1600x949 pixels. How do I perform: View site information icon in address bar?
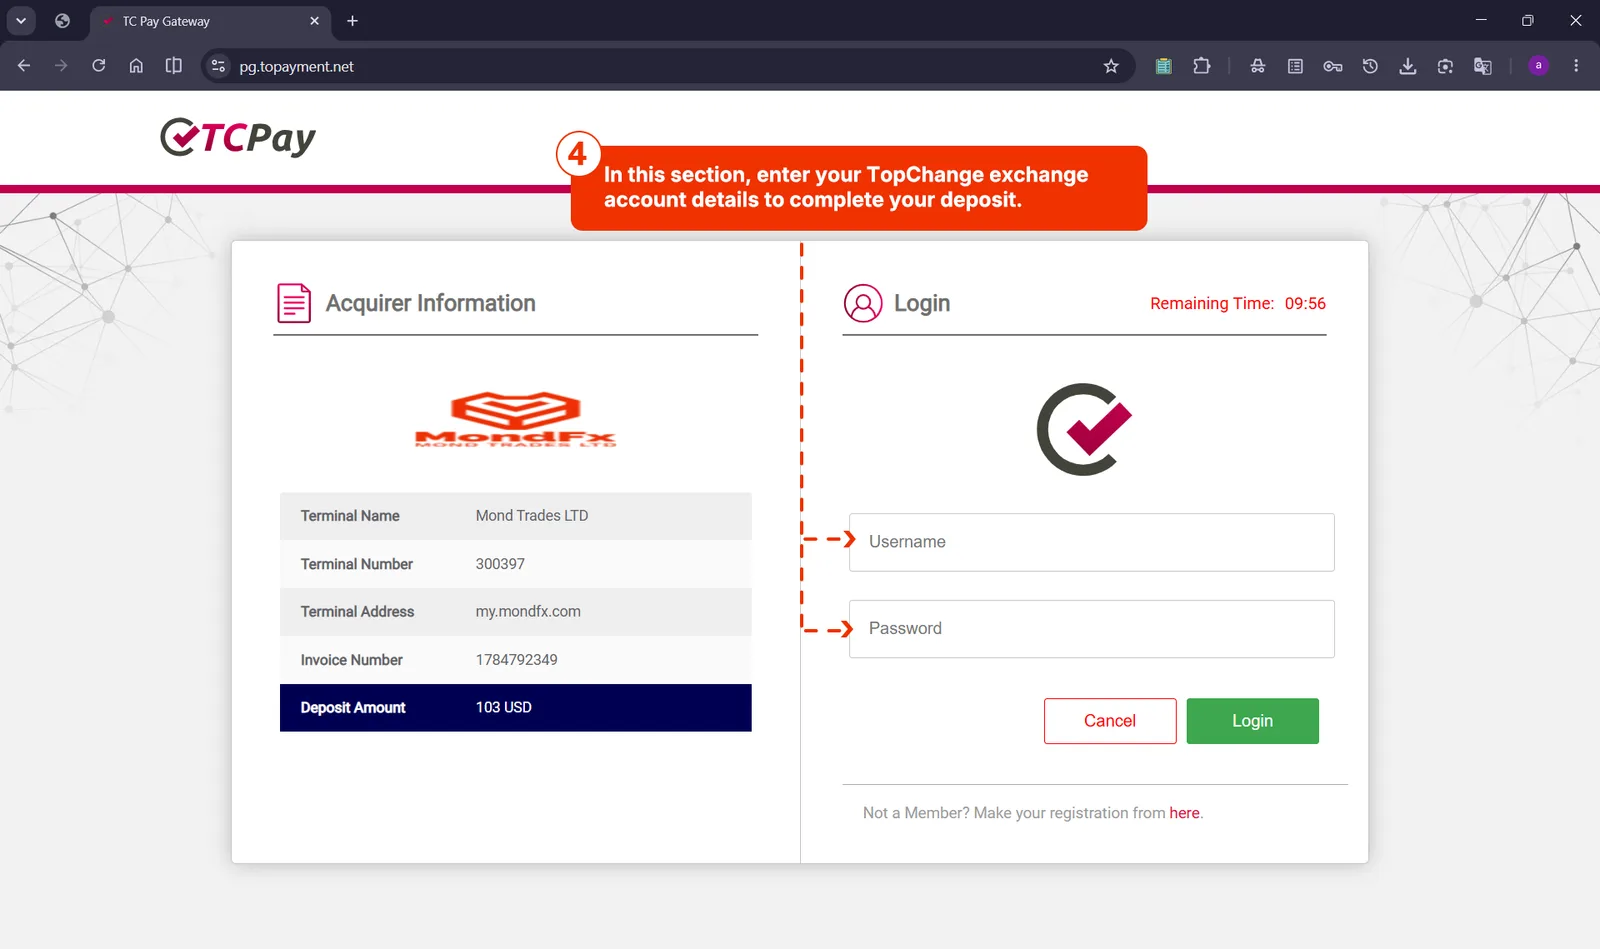point(218,66)
